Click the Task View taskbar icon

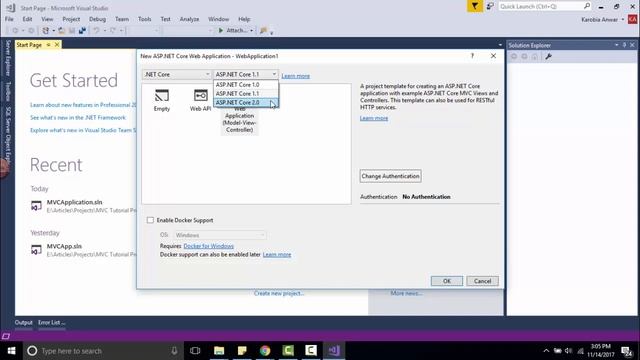(x=195, y=351)
